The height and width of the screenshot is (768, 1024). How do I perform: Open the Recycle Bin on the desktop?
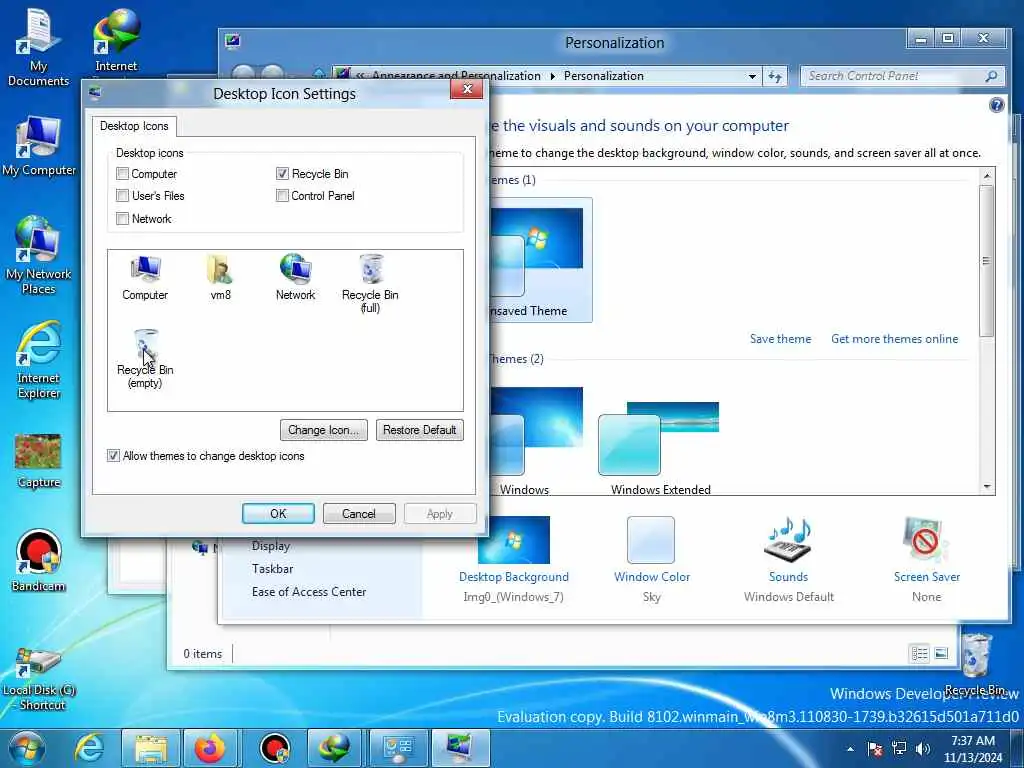[x=976, y=664]
